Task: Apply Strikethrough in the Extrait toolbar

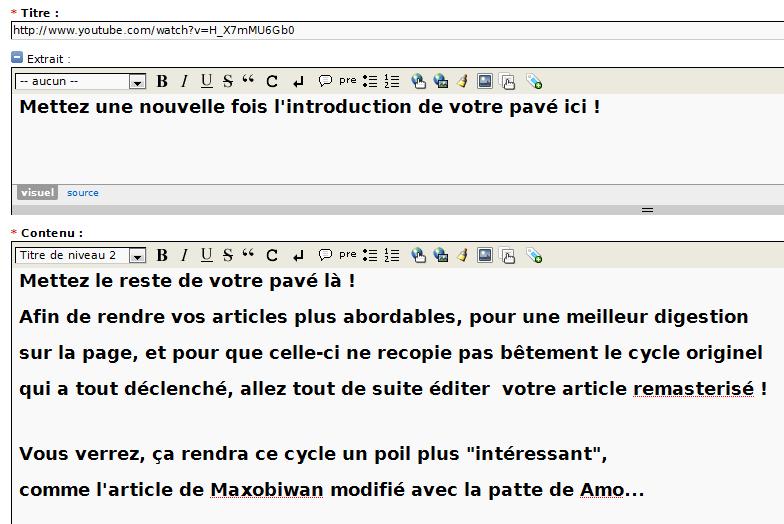Action: (228, 81)
